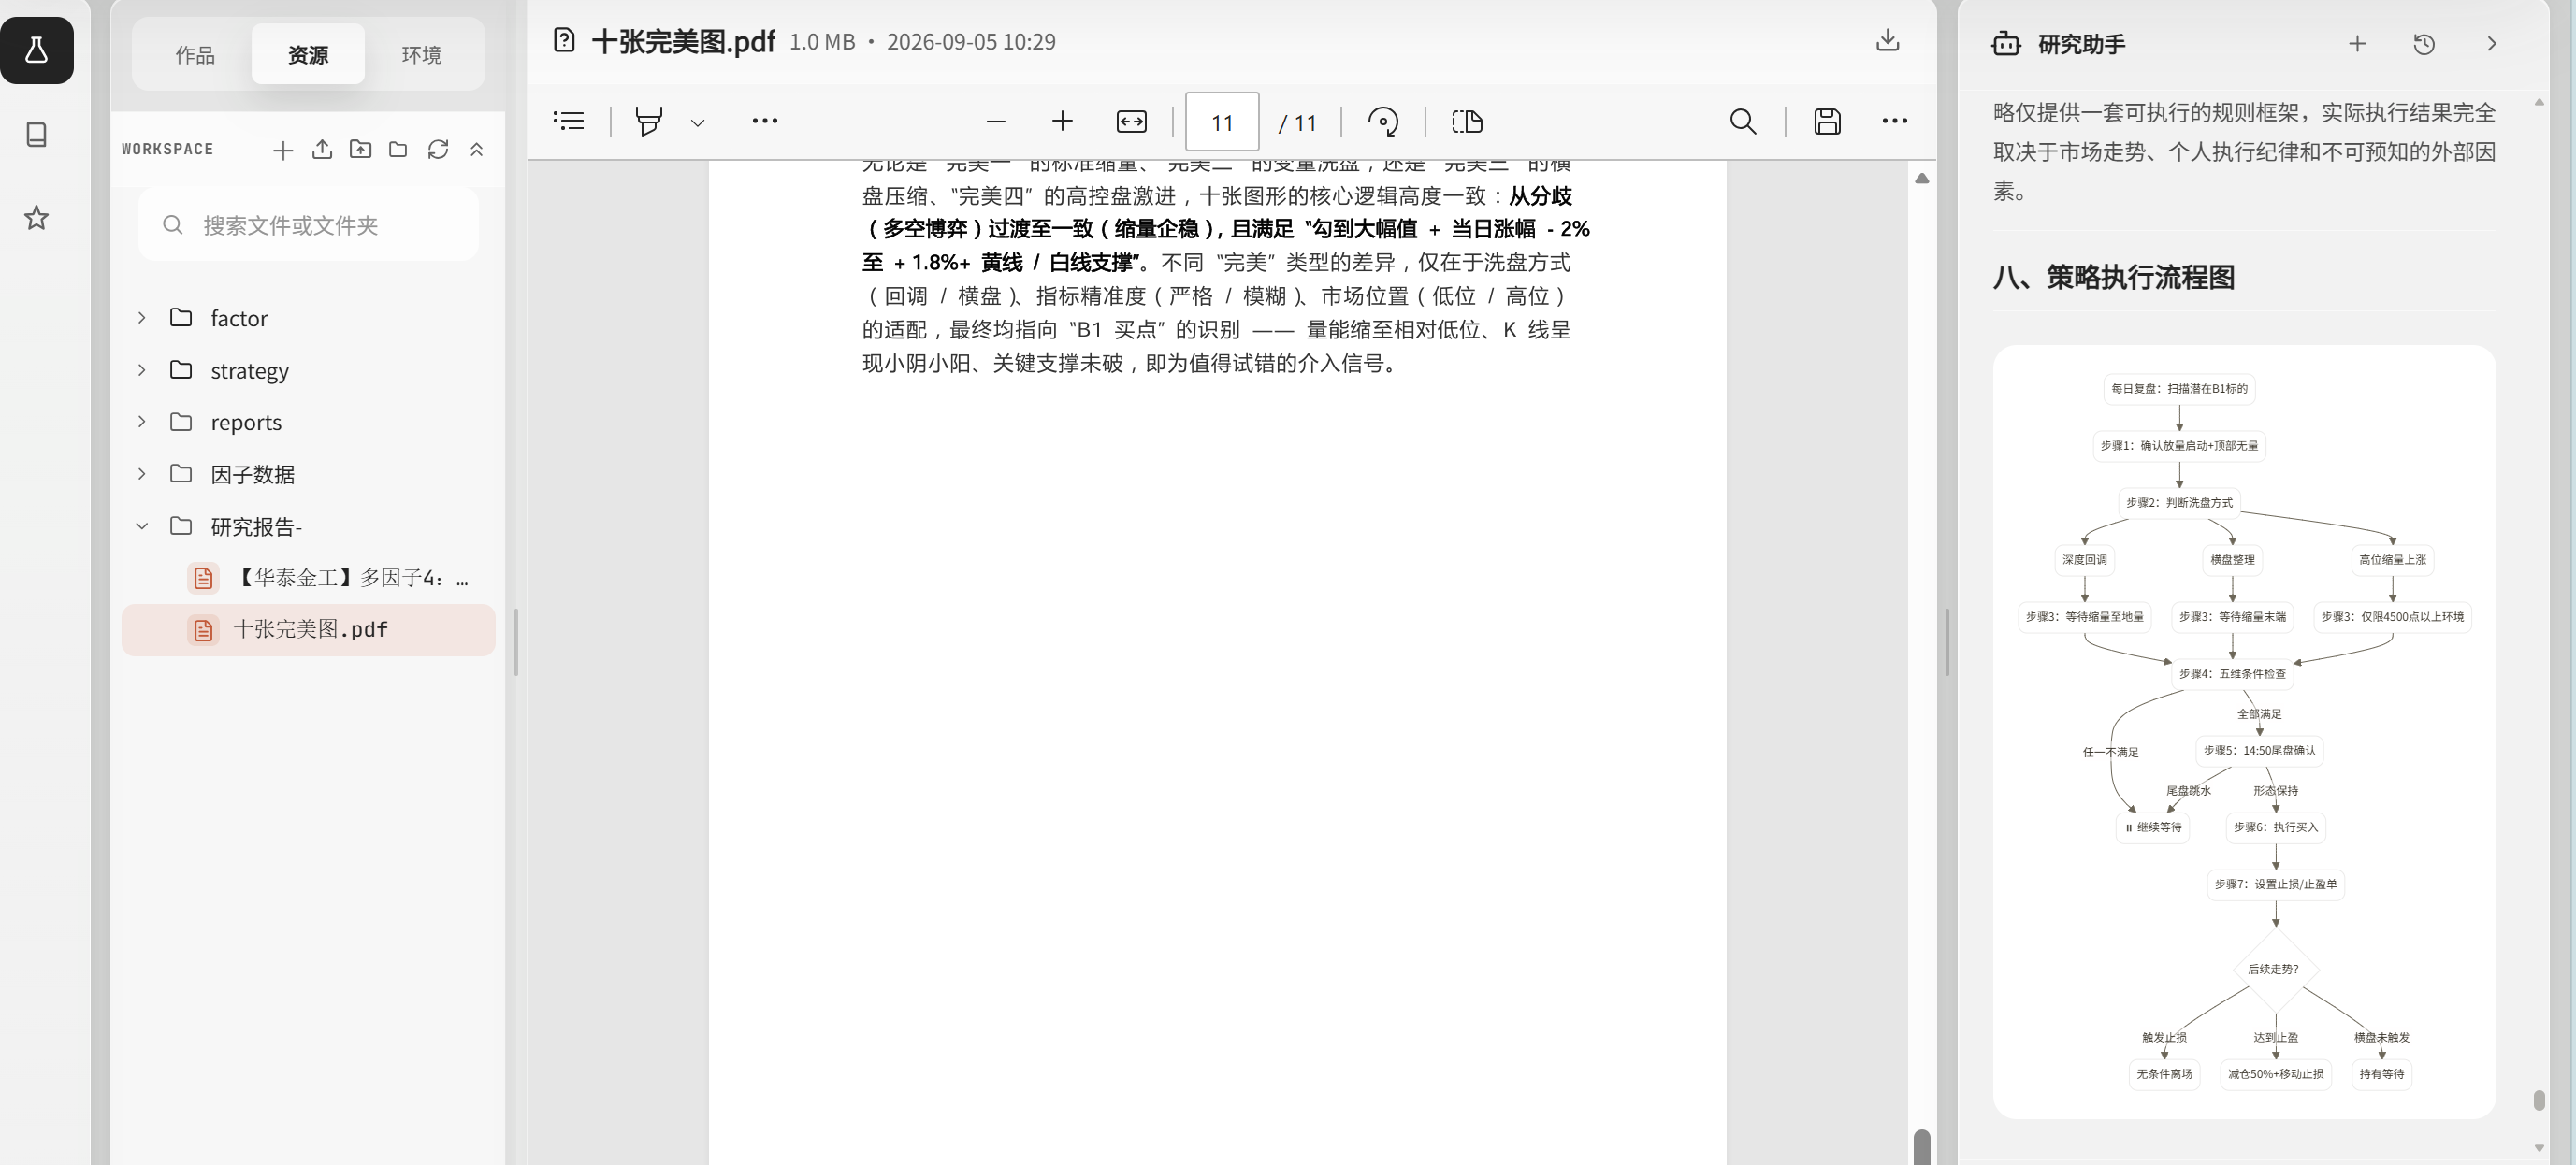This screenshot has height=1165, width=2576.
Task: Click the page number input field
Action: pos(1222,122)
